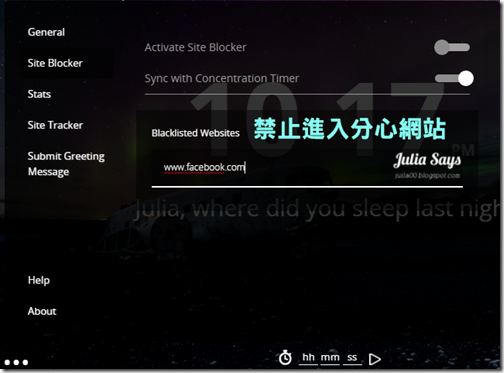The image size is (504, 373).
Task: Click the Blacklisted Websites heading
Action: [x=196, y=133]
